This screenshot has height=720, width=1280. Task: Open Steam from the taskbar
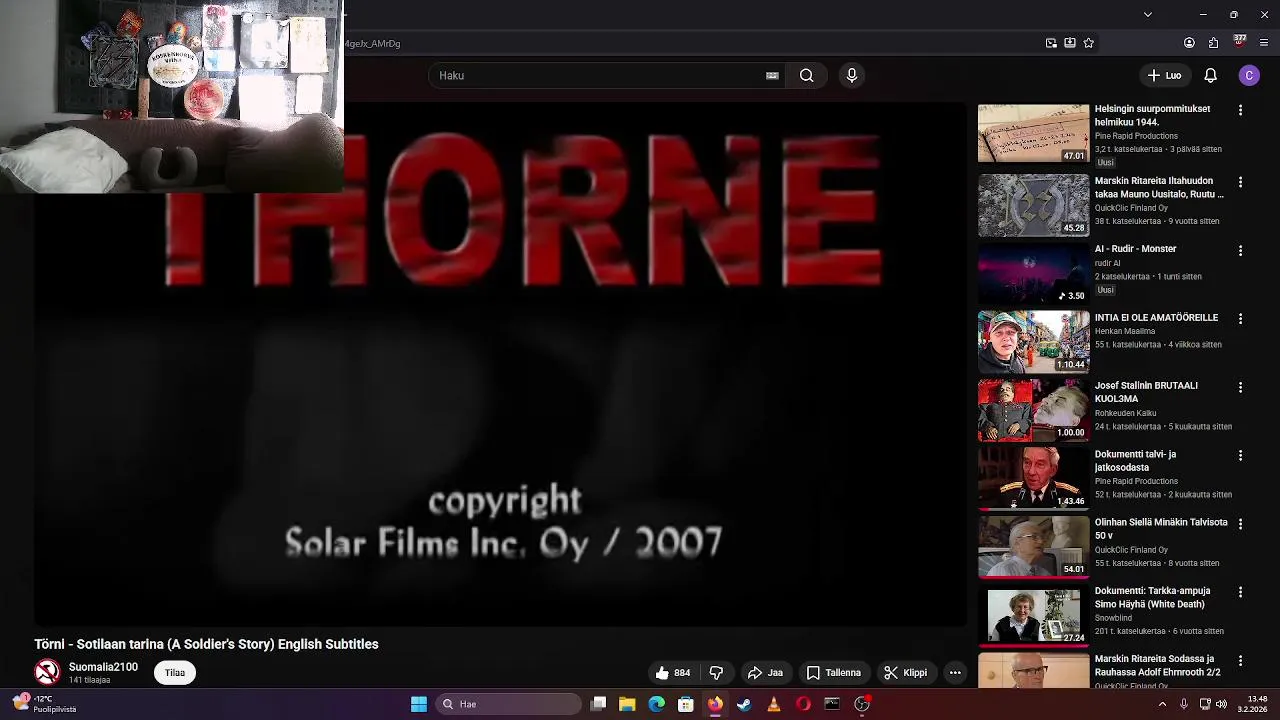click(x=744, y=704)
